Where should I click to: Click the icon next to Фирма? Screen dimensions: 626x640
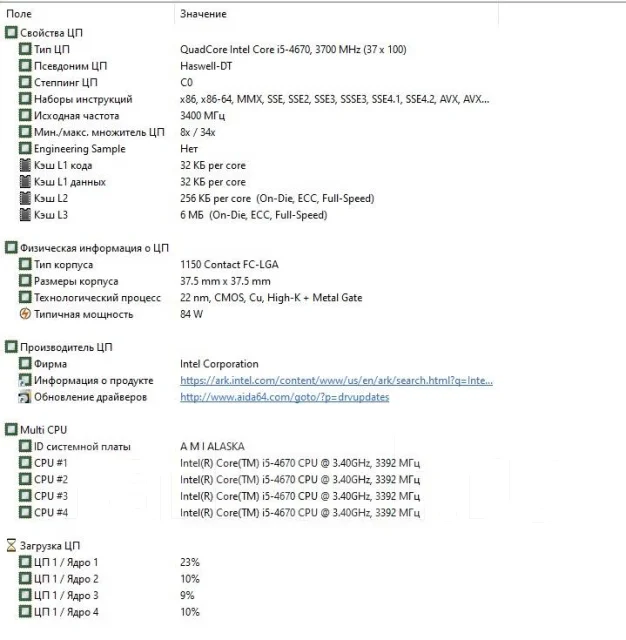tap(25, 363)
